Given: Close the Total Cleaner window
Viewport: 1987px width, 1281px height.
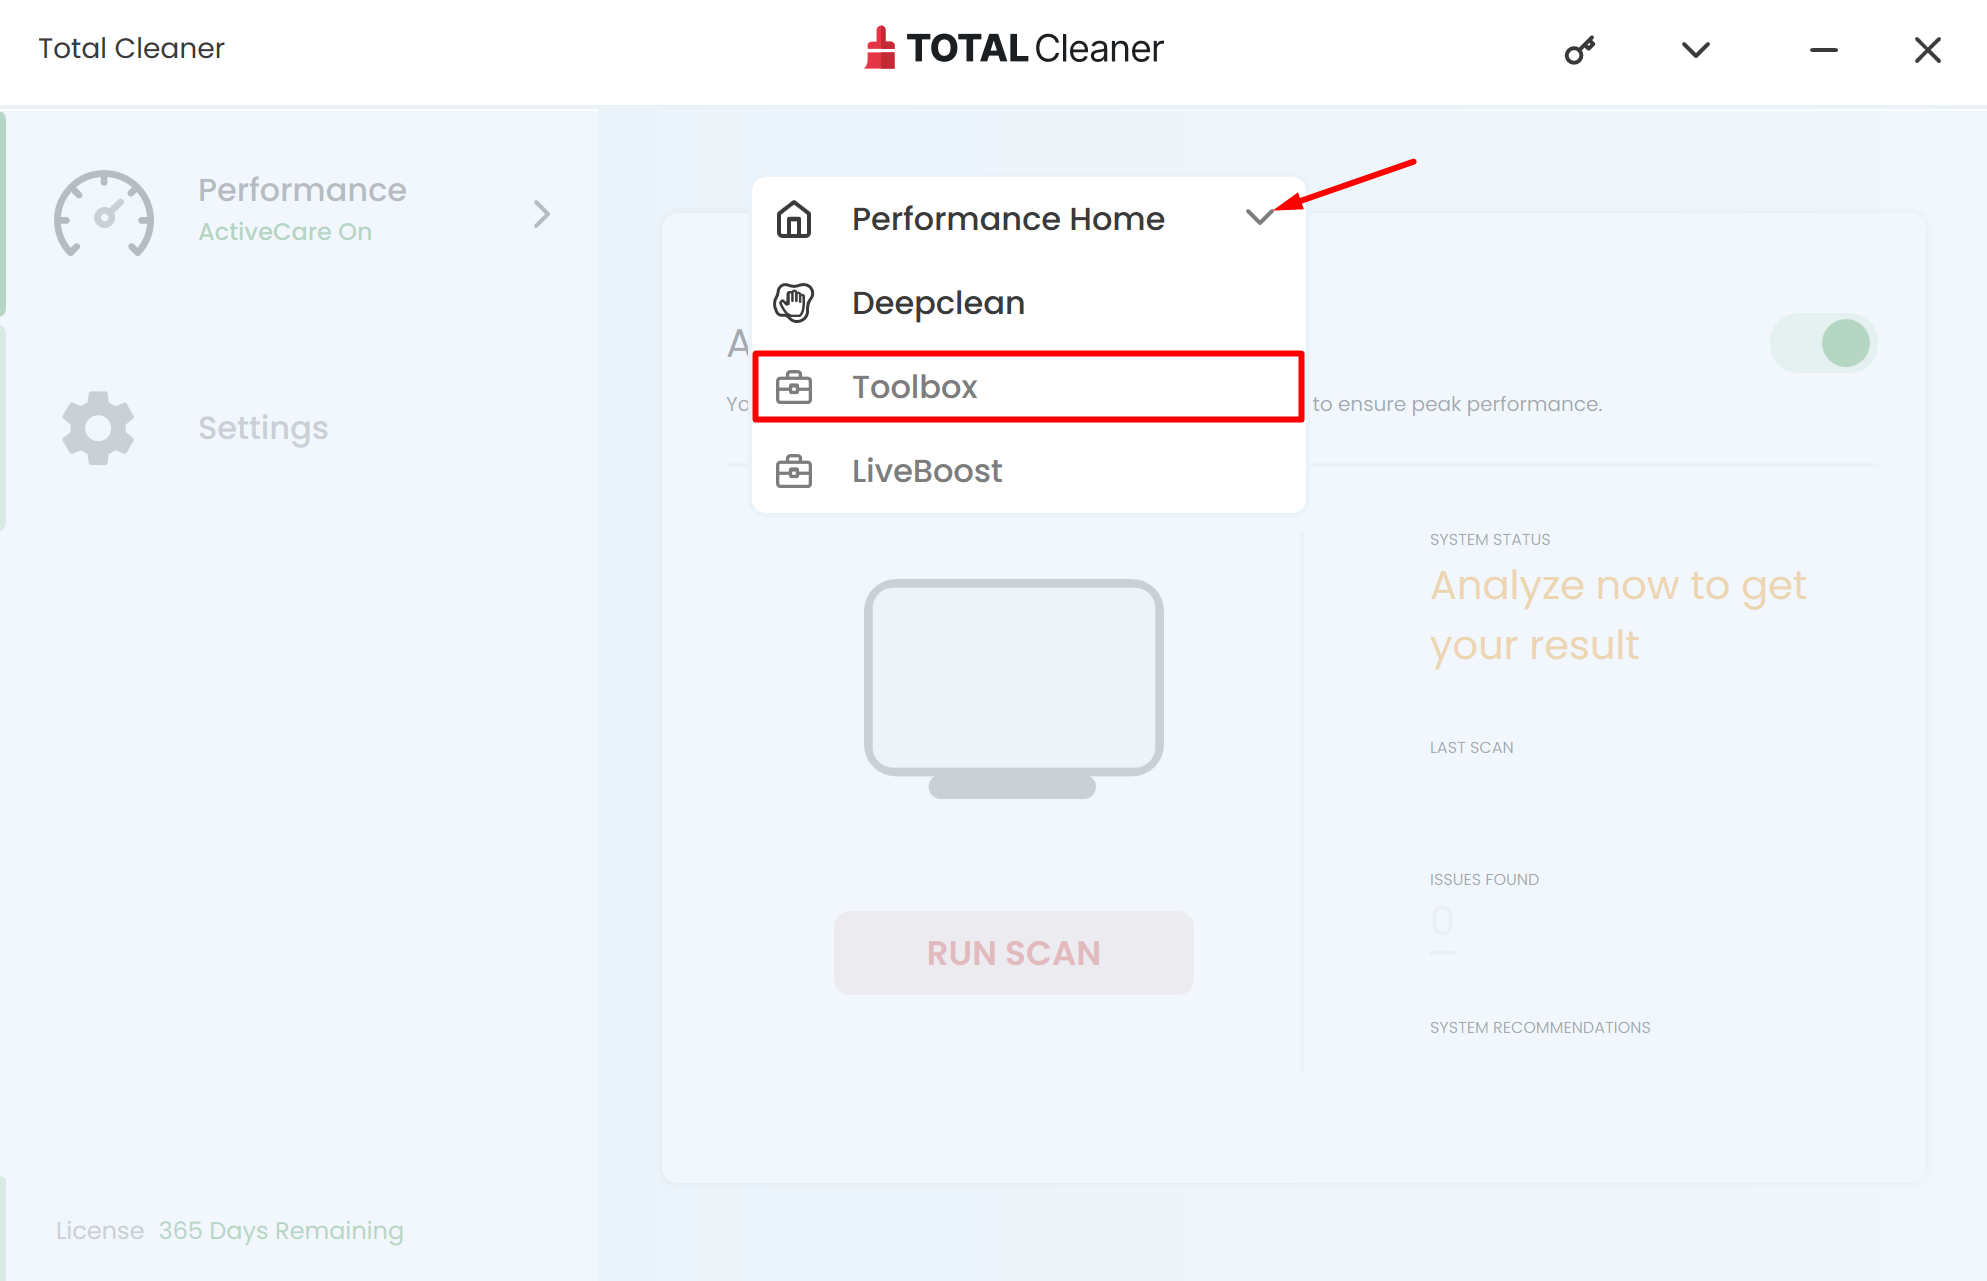Looking at the screenshot, I should pos(1928,50).
